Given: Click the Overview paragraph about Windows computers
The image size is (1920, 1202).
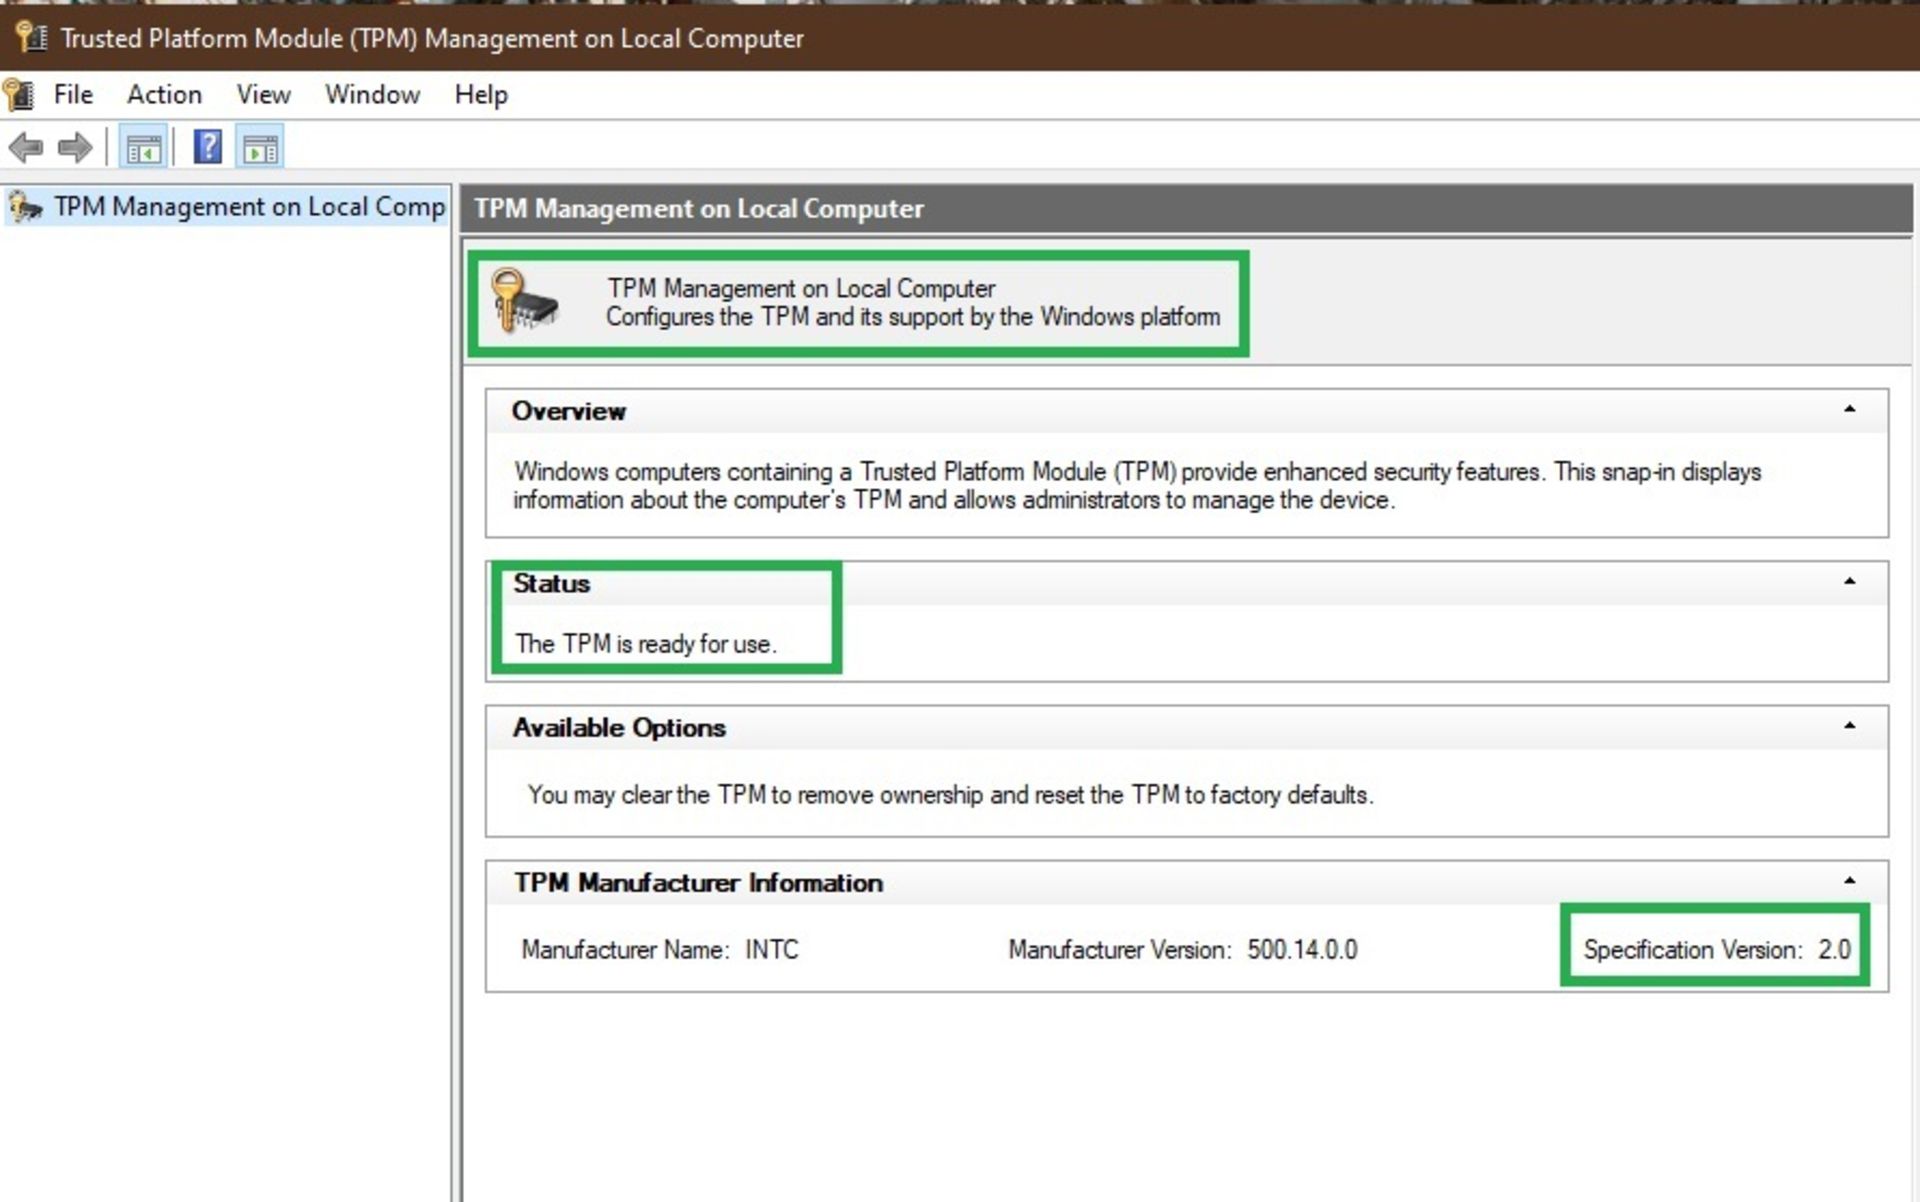Looking at the screenshot, I should click(x=1137, y=485).
